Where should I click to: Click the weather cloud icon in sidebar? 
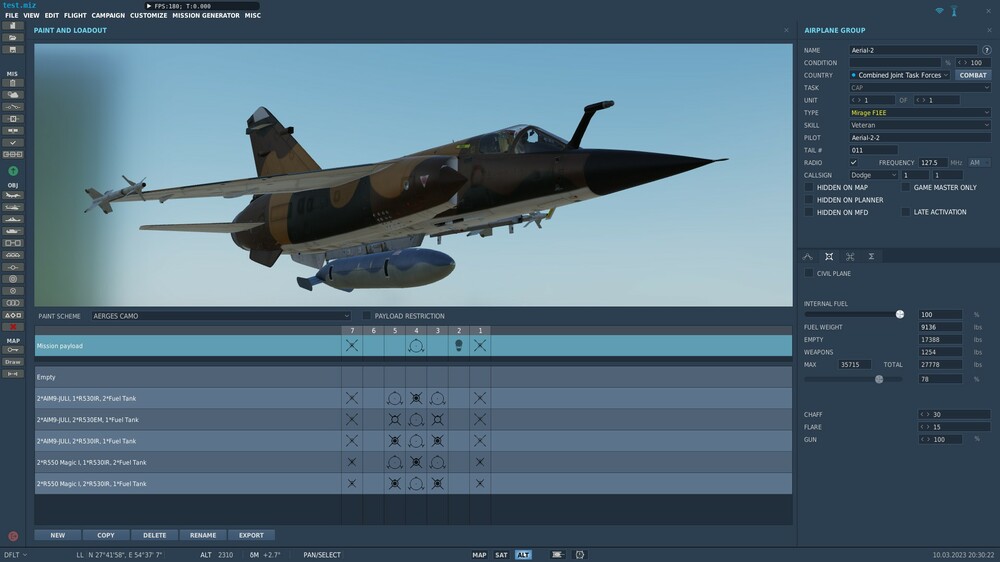pos(13,94)
